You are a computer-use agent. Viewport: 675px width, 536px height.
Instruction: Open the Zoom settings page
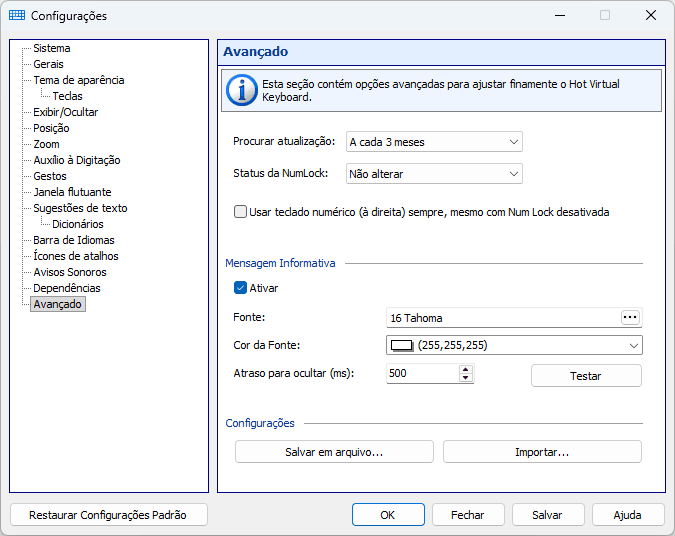pyautogui.click(x=46, y=144)
